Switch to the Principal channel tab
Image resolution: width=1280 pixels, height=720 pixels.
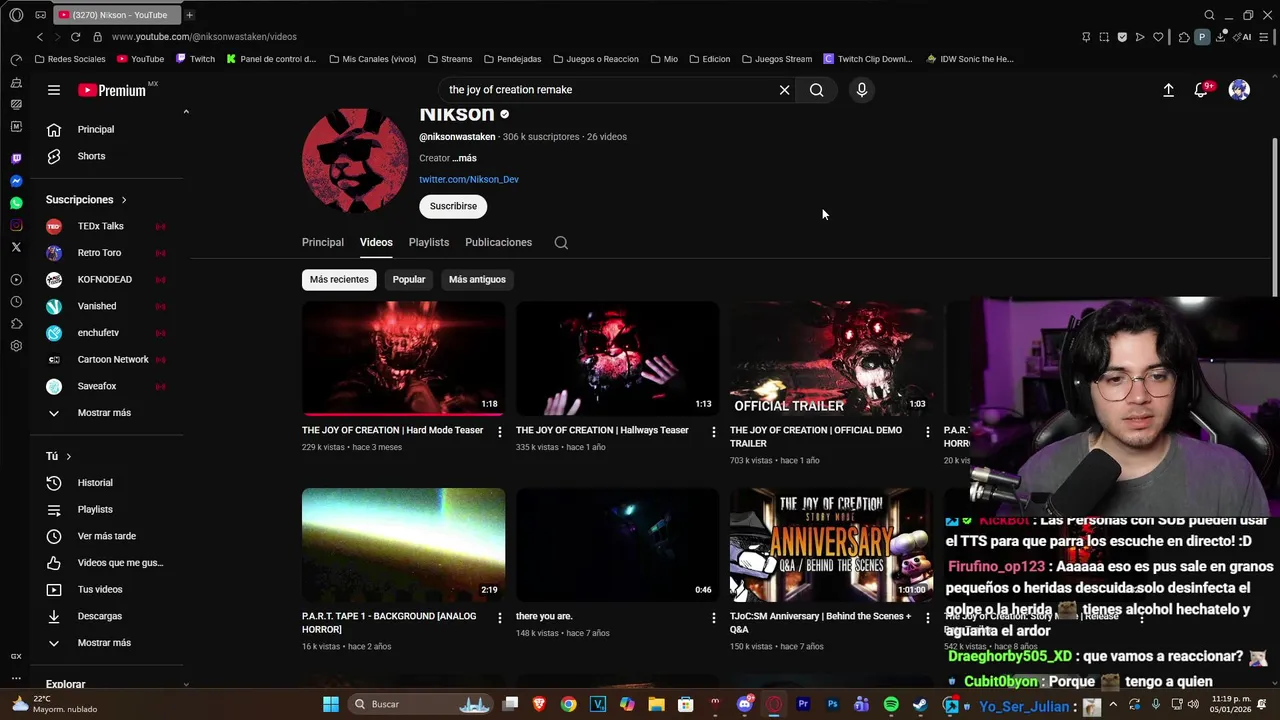(323, 242)
